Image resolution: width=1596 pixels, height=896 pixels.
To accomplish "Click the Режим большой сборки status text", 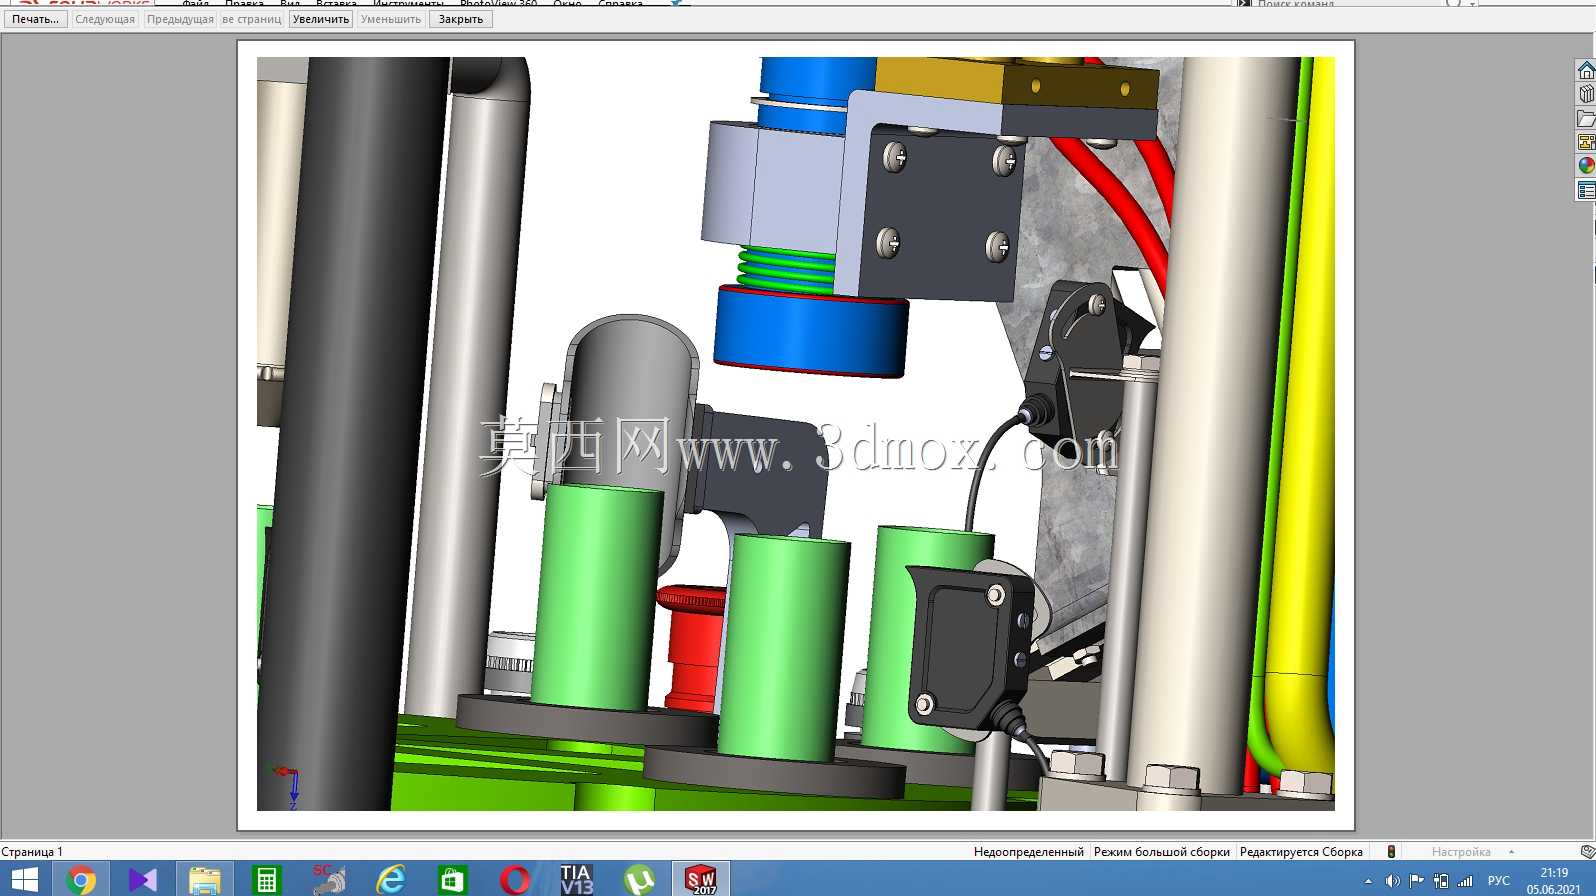I will [1162, 852].
